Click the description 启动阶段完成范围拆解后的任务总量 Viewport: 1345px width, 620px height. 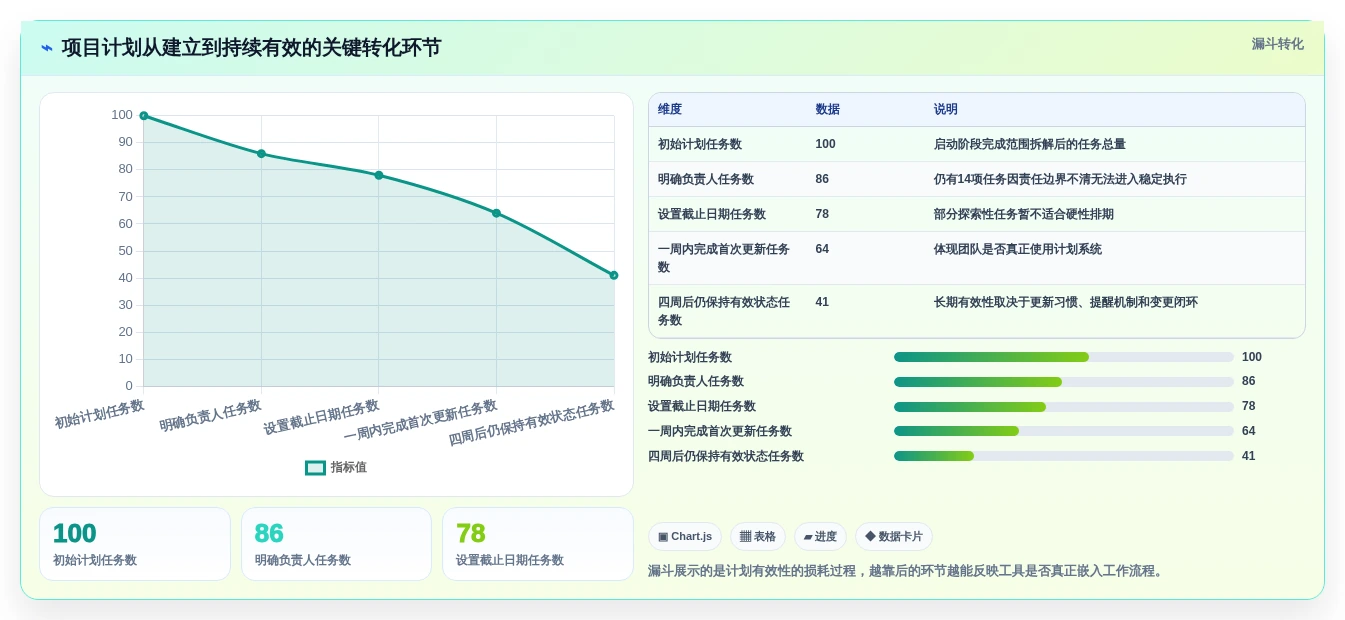(1030, 144)
